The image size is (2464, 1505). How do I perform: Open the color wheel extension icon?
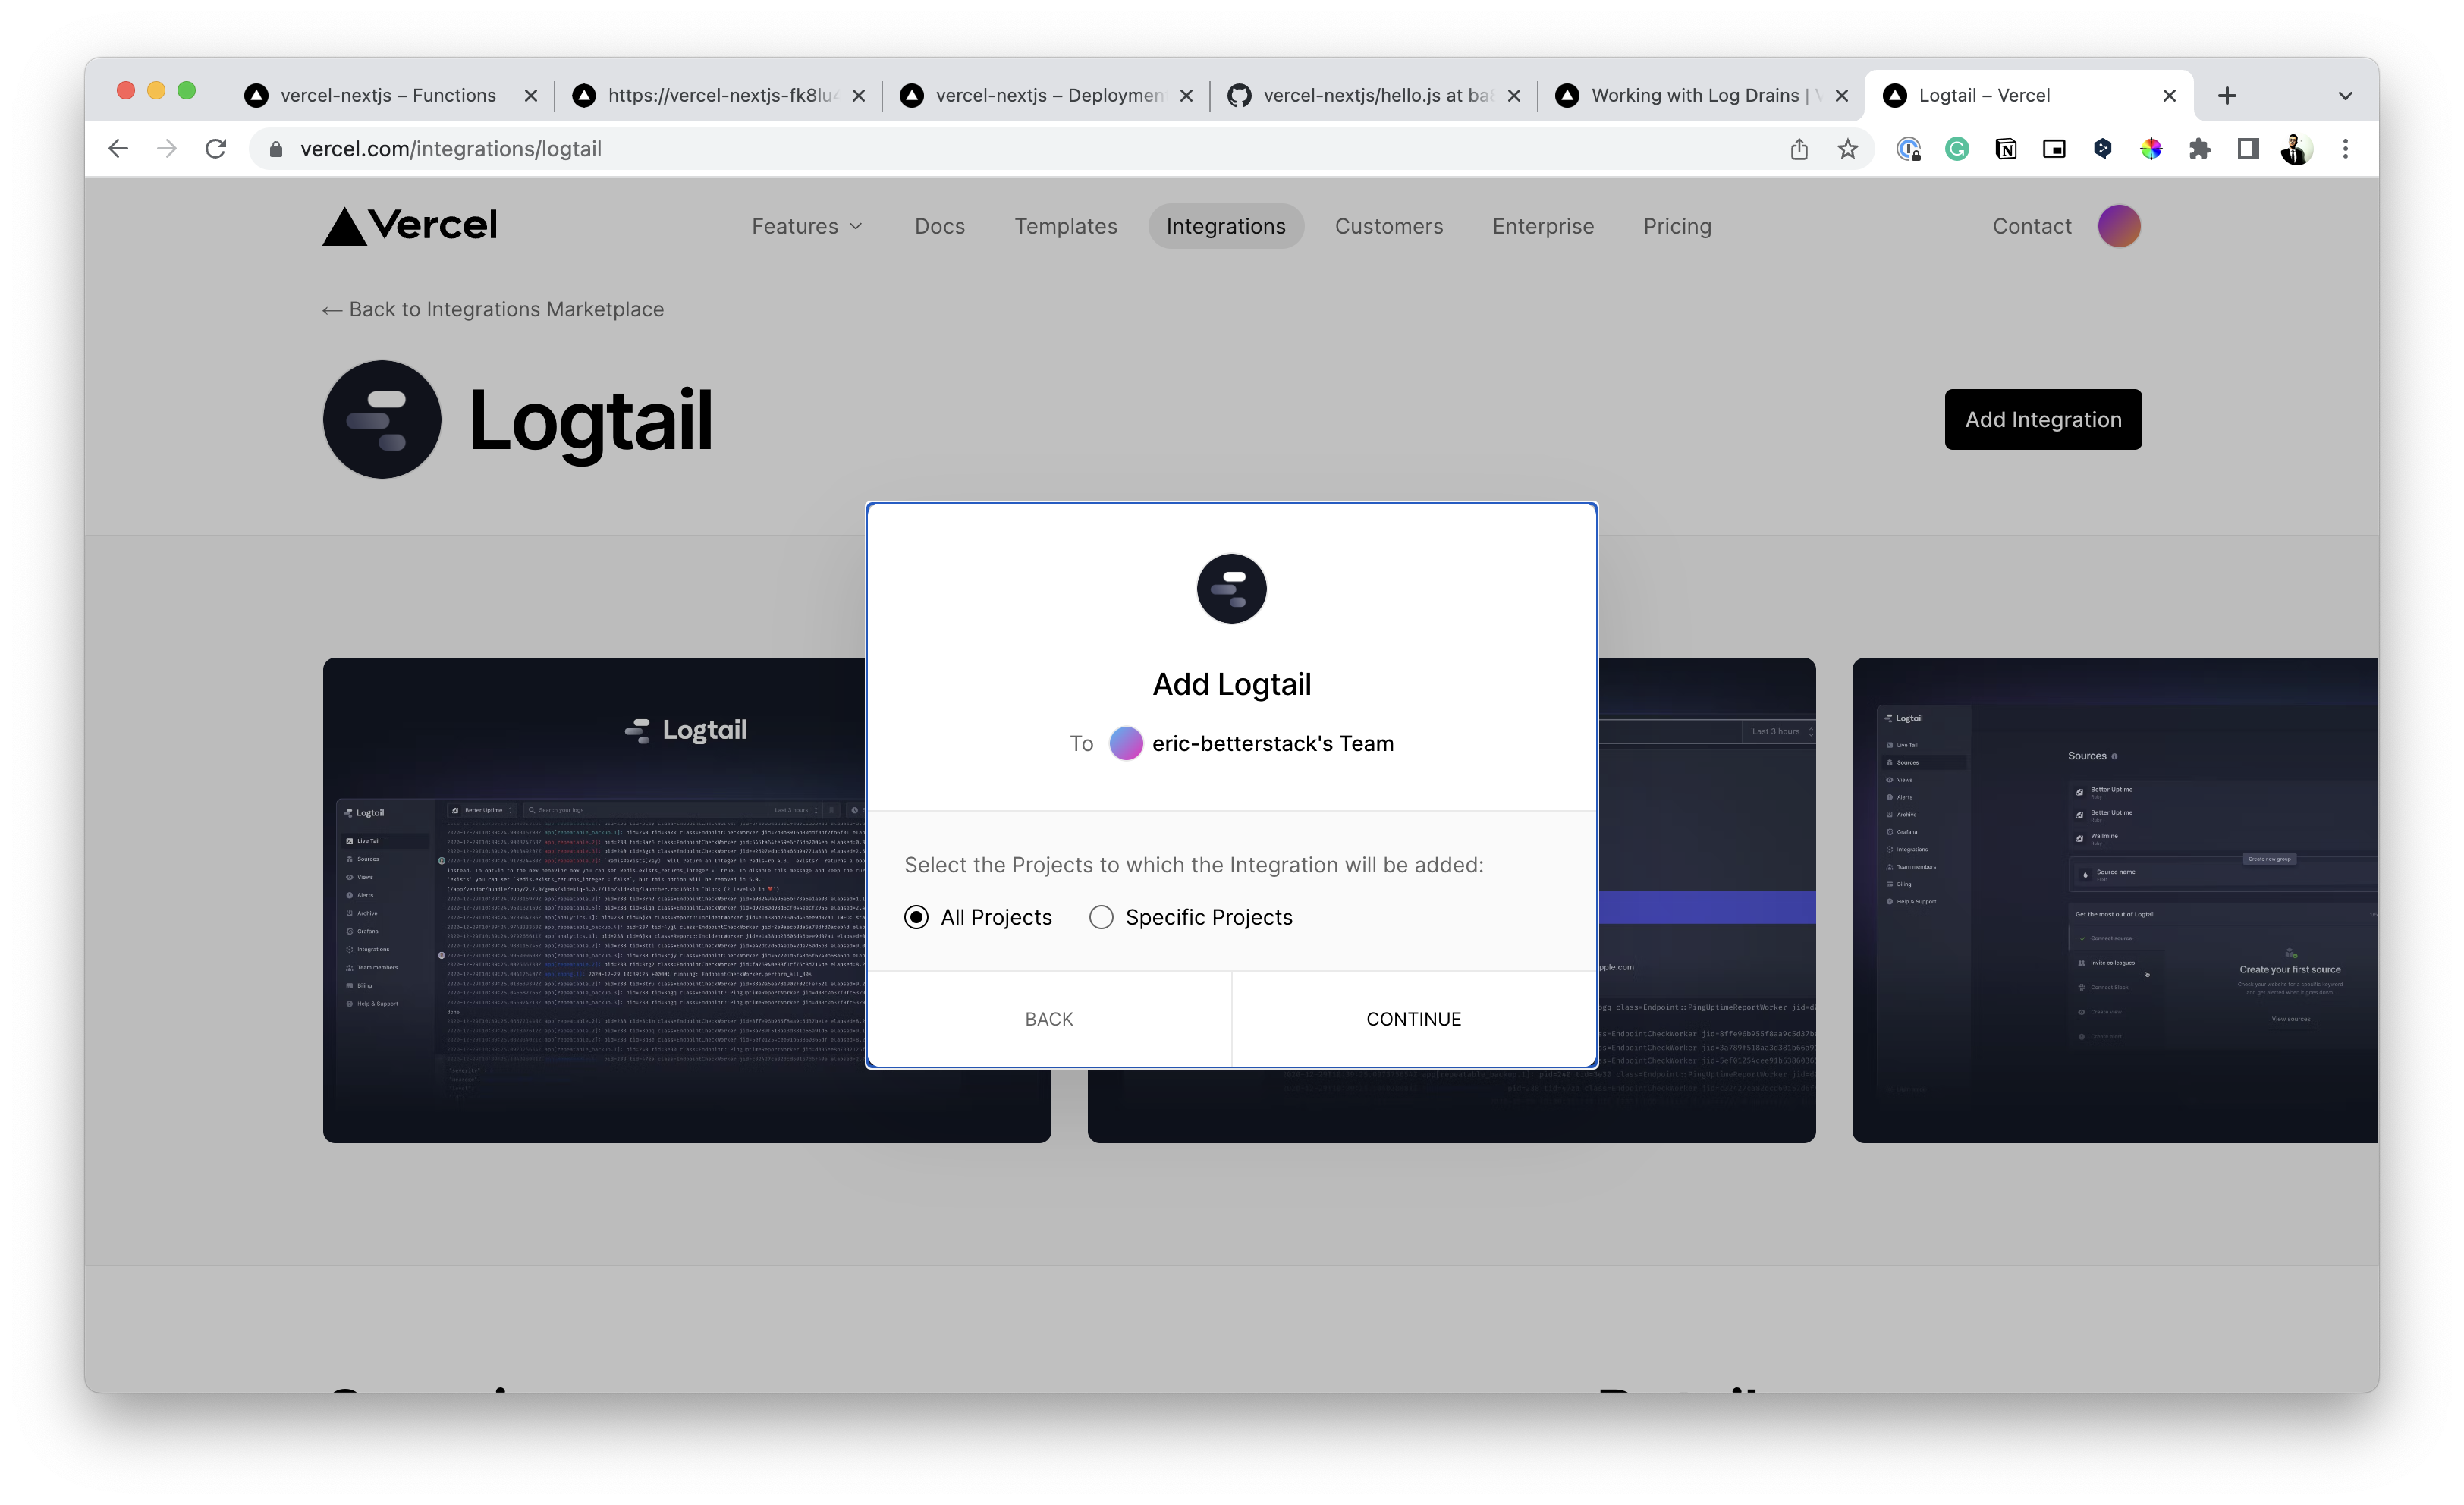pos(2151,149)
